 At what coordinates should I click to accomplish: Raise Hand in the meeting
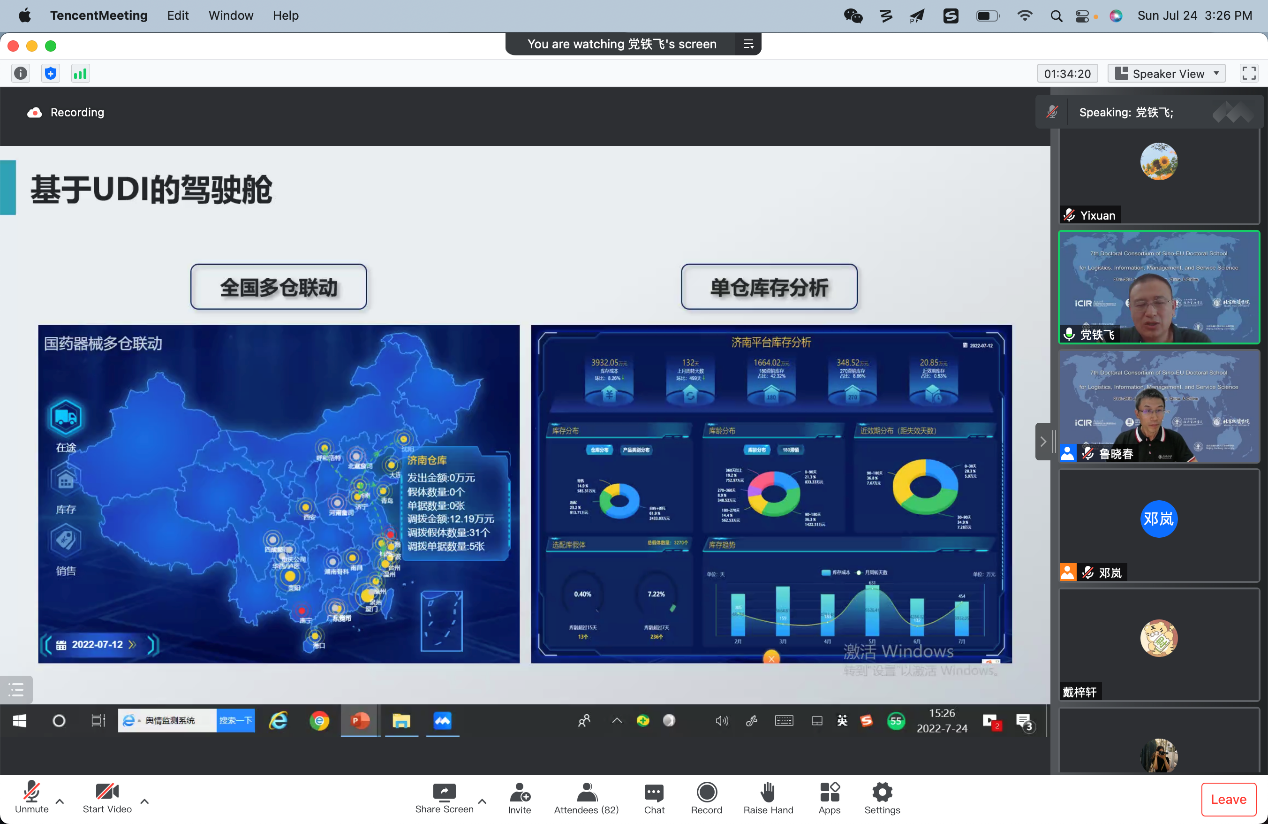pyautogui.click(x=768, y=797)
